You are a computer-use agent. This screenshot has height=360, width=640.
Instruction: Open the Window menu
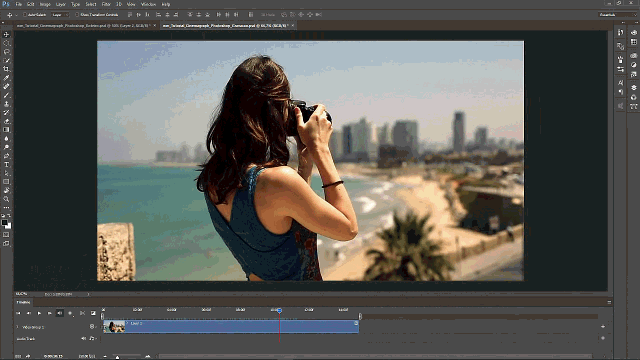[x=148, y=4]
